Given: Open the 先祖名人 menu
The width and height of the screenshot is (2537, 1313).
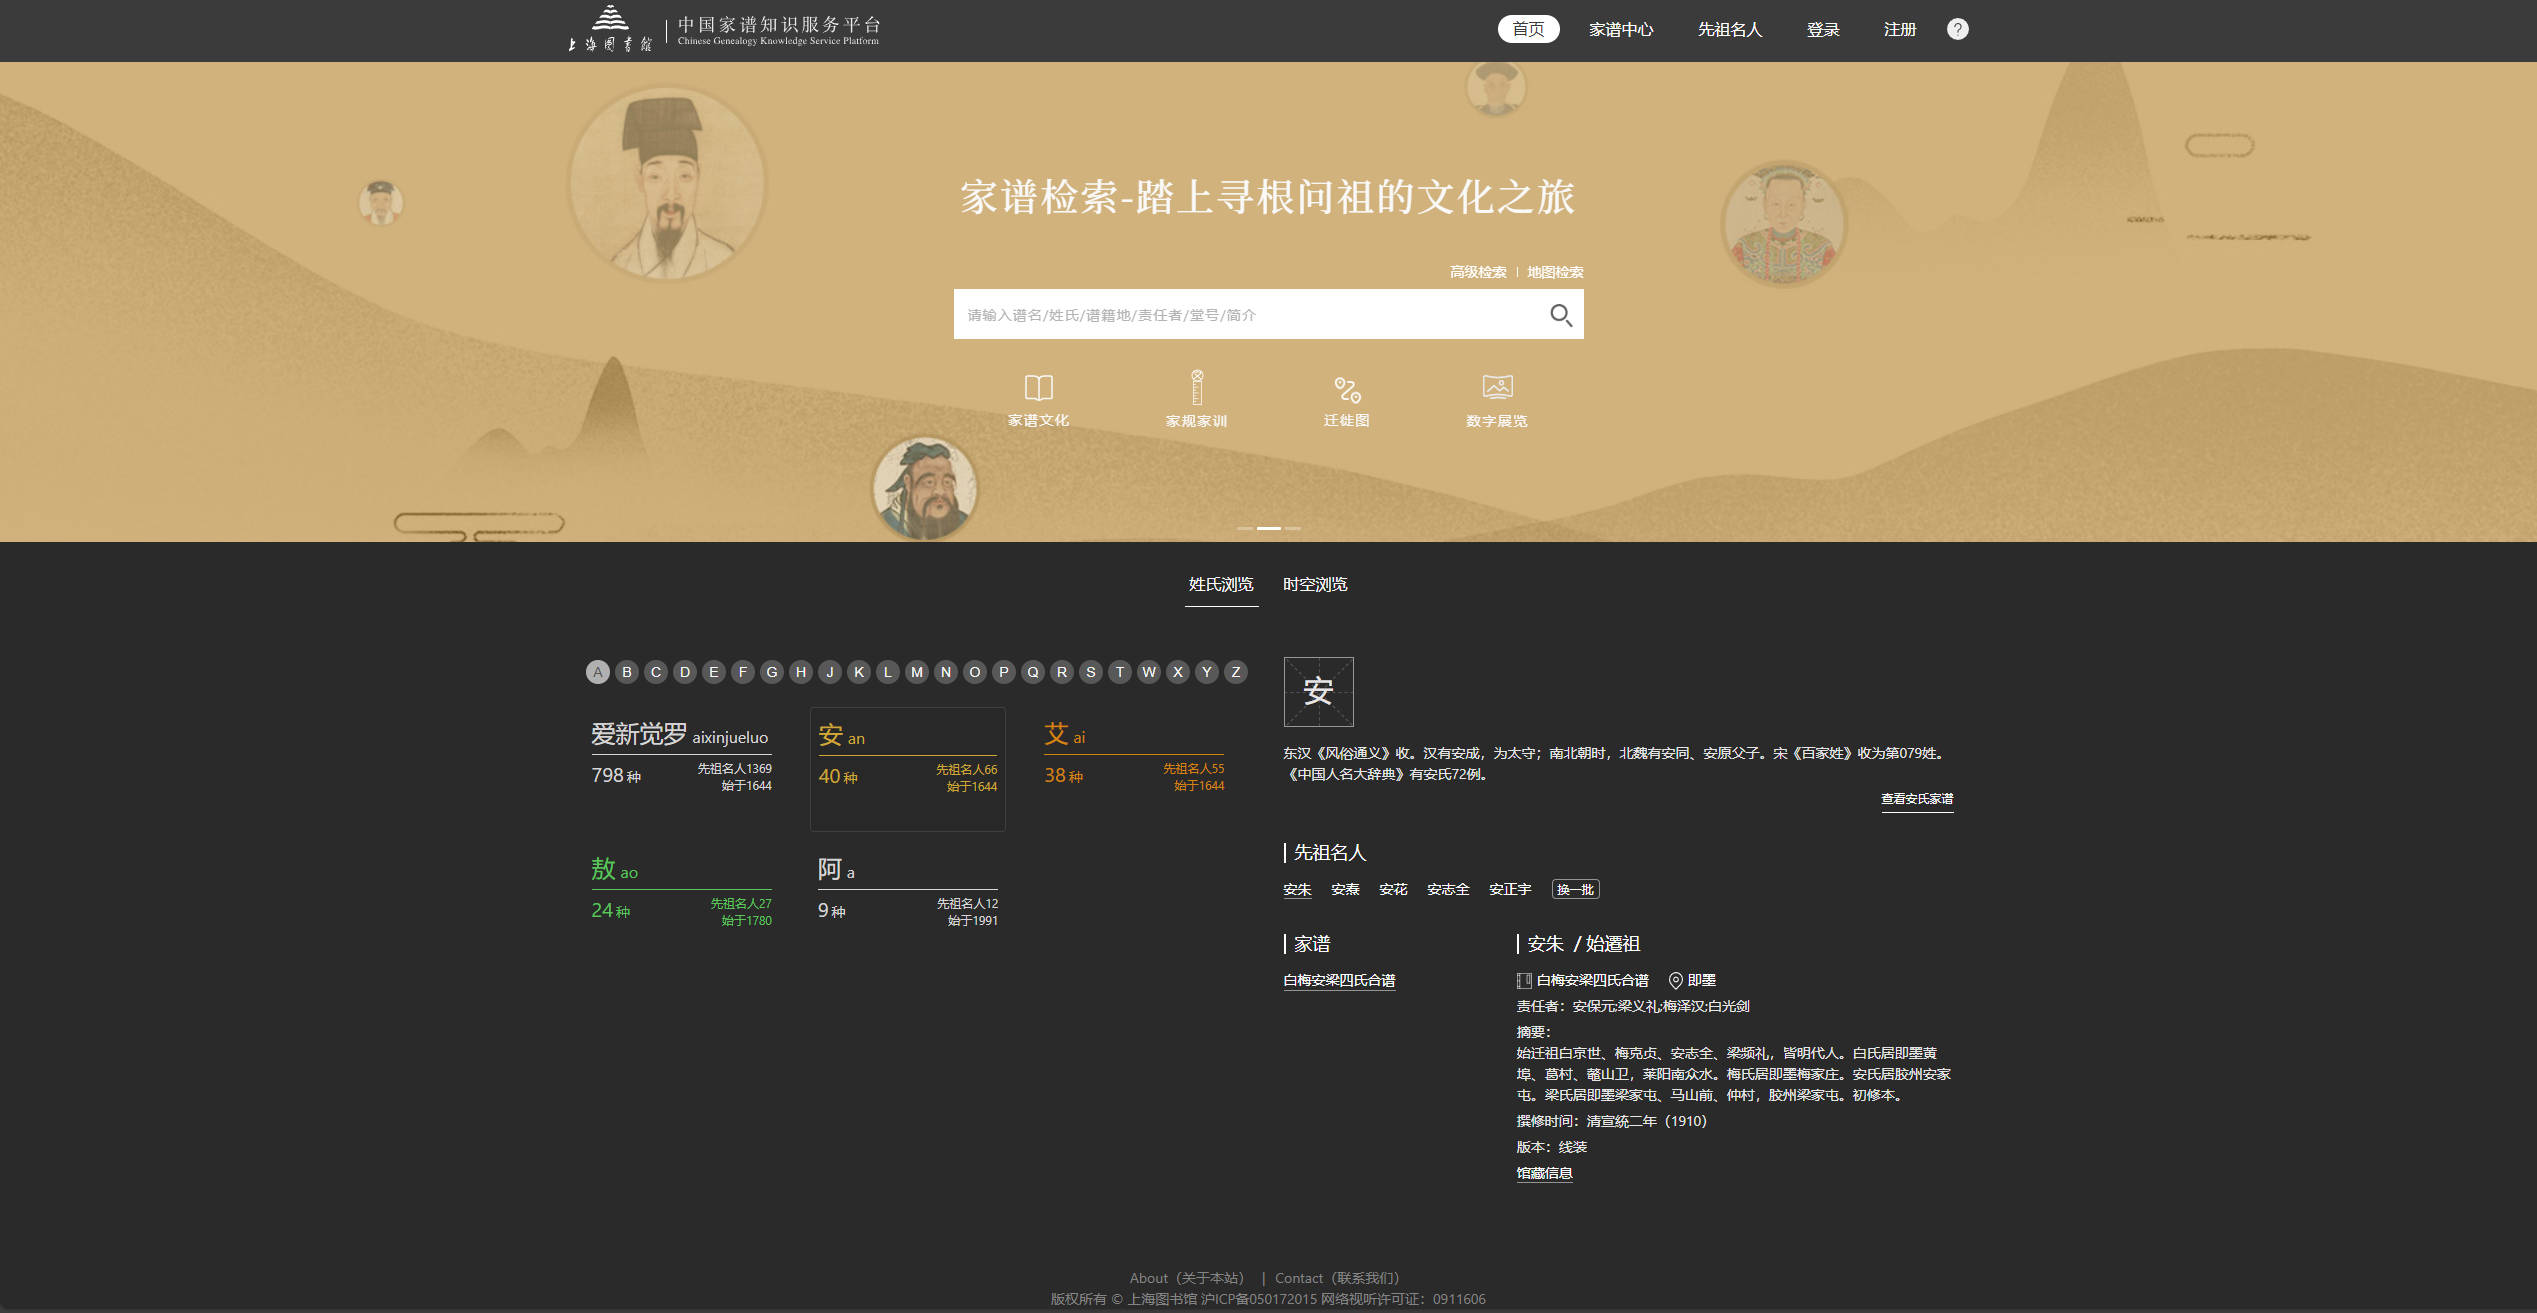Looking at the screenshot, I should pyautogui.click(x=1730, y=29).
